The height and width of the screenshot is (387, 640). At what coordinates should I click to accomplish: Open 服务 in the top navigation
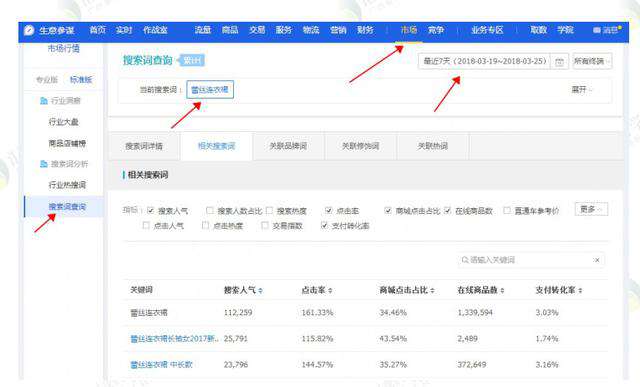(284, 30)
